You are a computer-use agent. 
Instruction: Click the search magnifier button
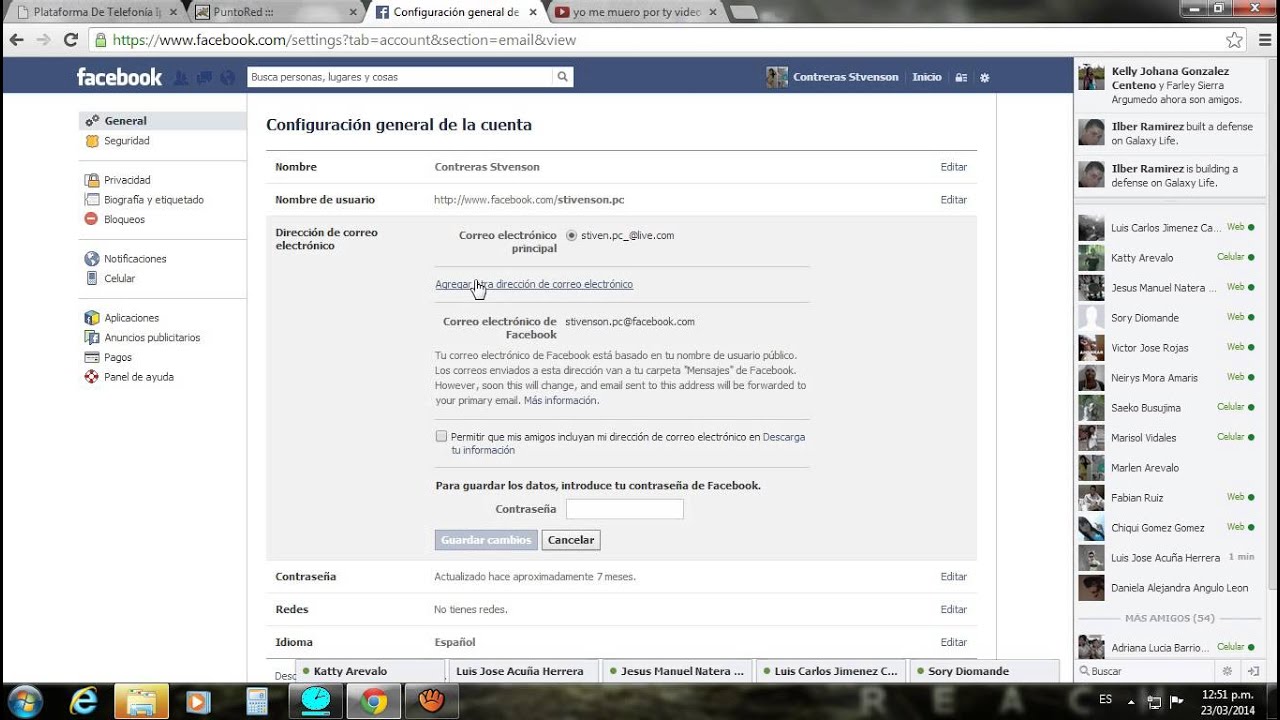tap(563, 77)
